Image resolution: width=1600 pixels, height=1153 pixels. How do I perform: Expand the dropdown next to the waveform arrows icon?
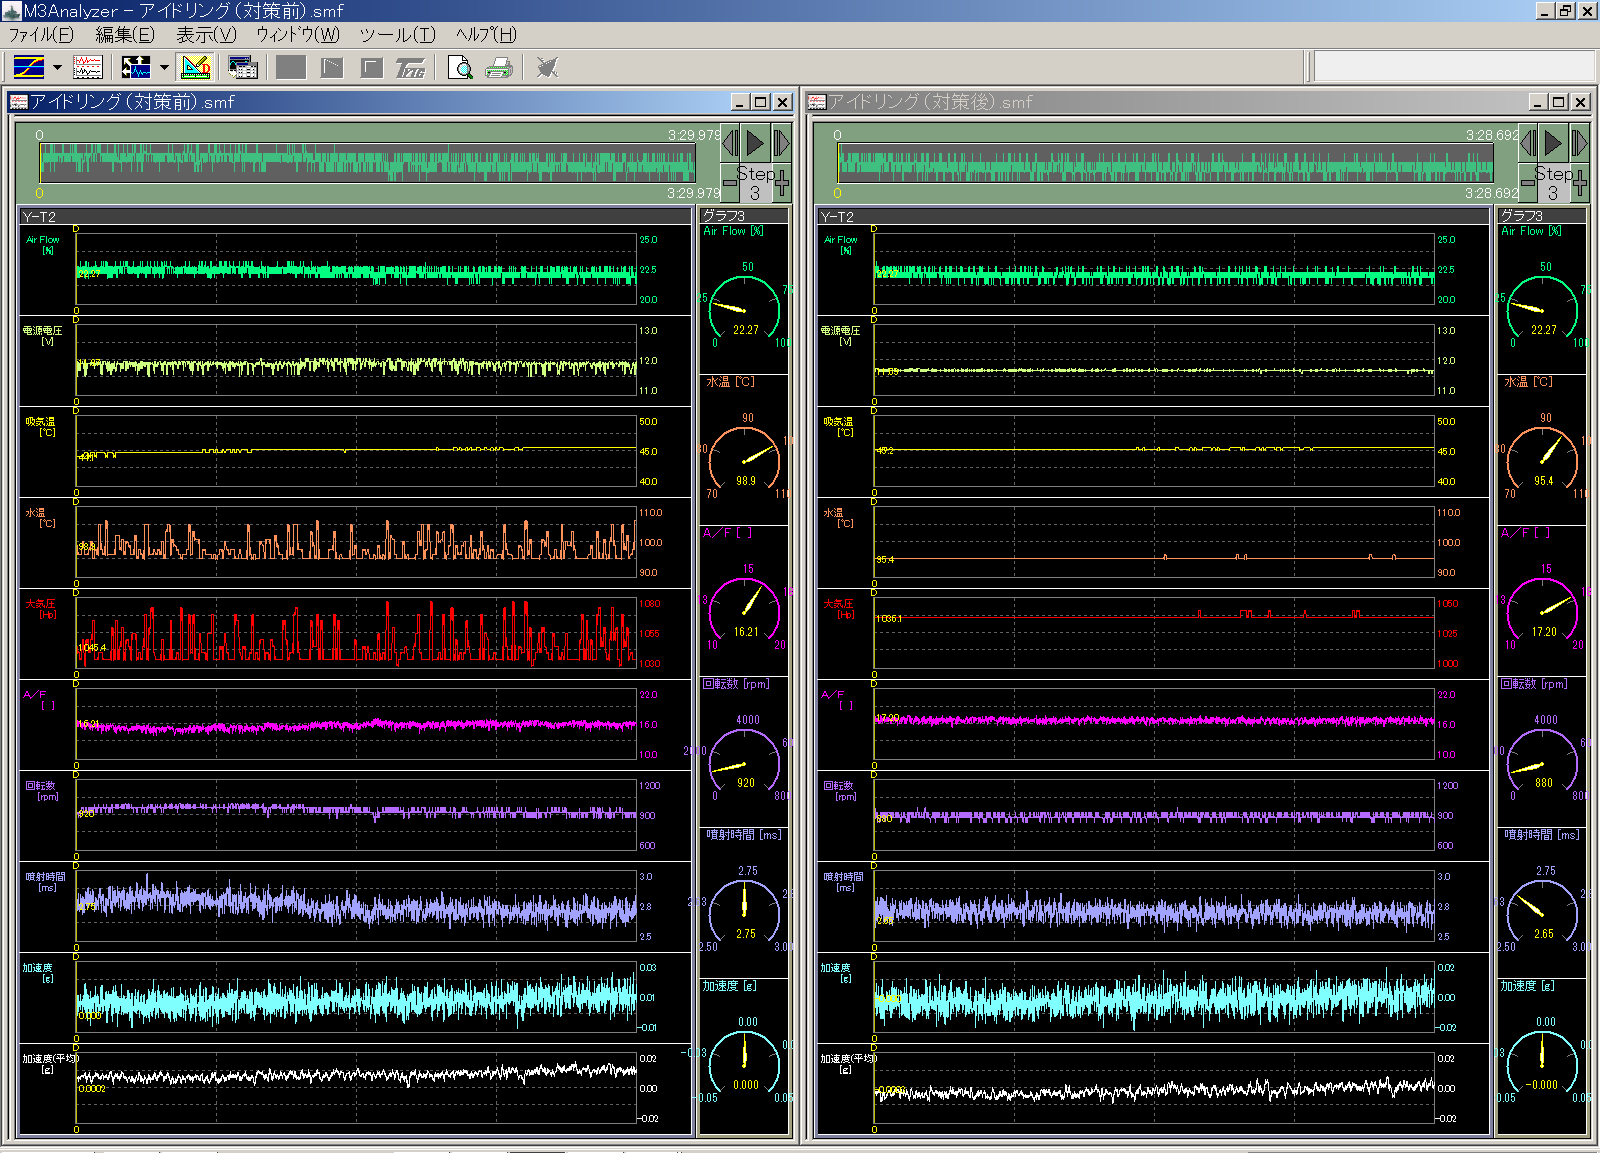pyautogui.click(x=164, y=68)
